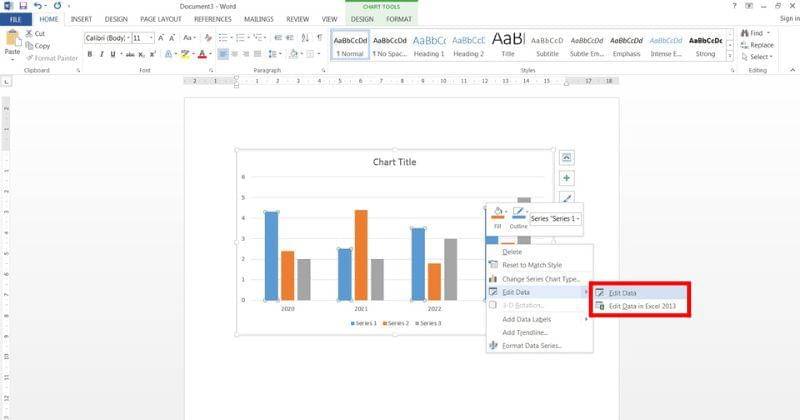Viewport: 800px width, 420px height.
Task: Apply bold formatting from ribbon
Action: (89, 54)
